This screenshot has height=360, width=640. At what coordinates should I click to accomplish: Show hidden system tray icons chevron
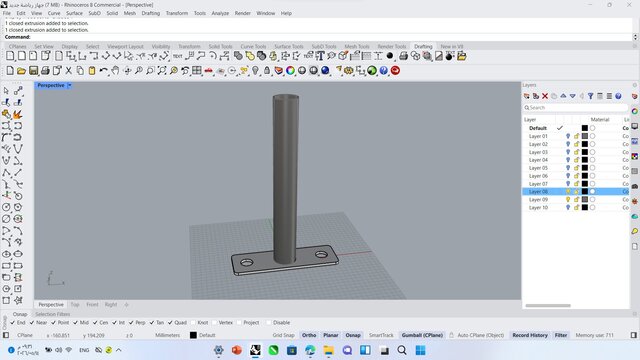point(119,350)
